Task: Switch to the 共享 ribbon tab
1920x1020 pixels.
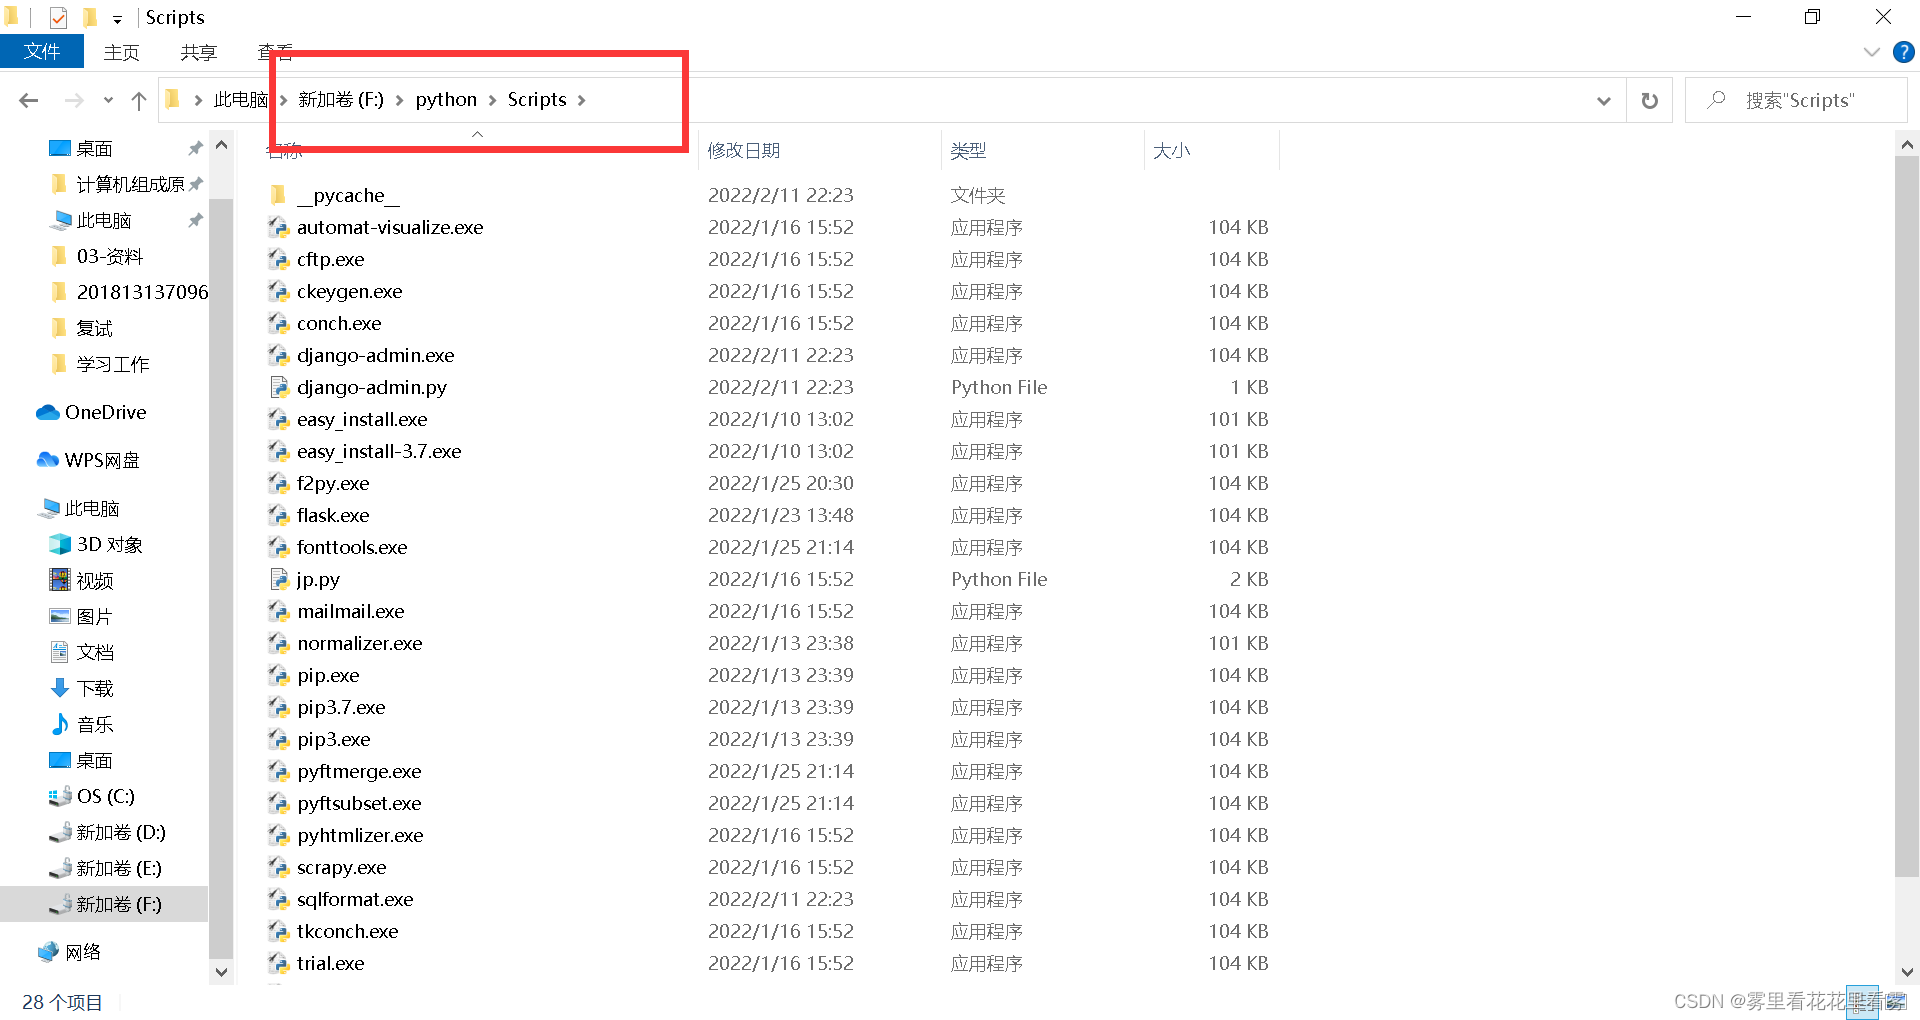Action: coord(198,52)
